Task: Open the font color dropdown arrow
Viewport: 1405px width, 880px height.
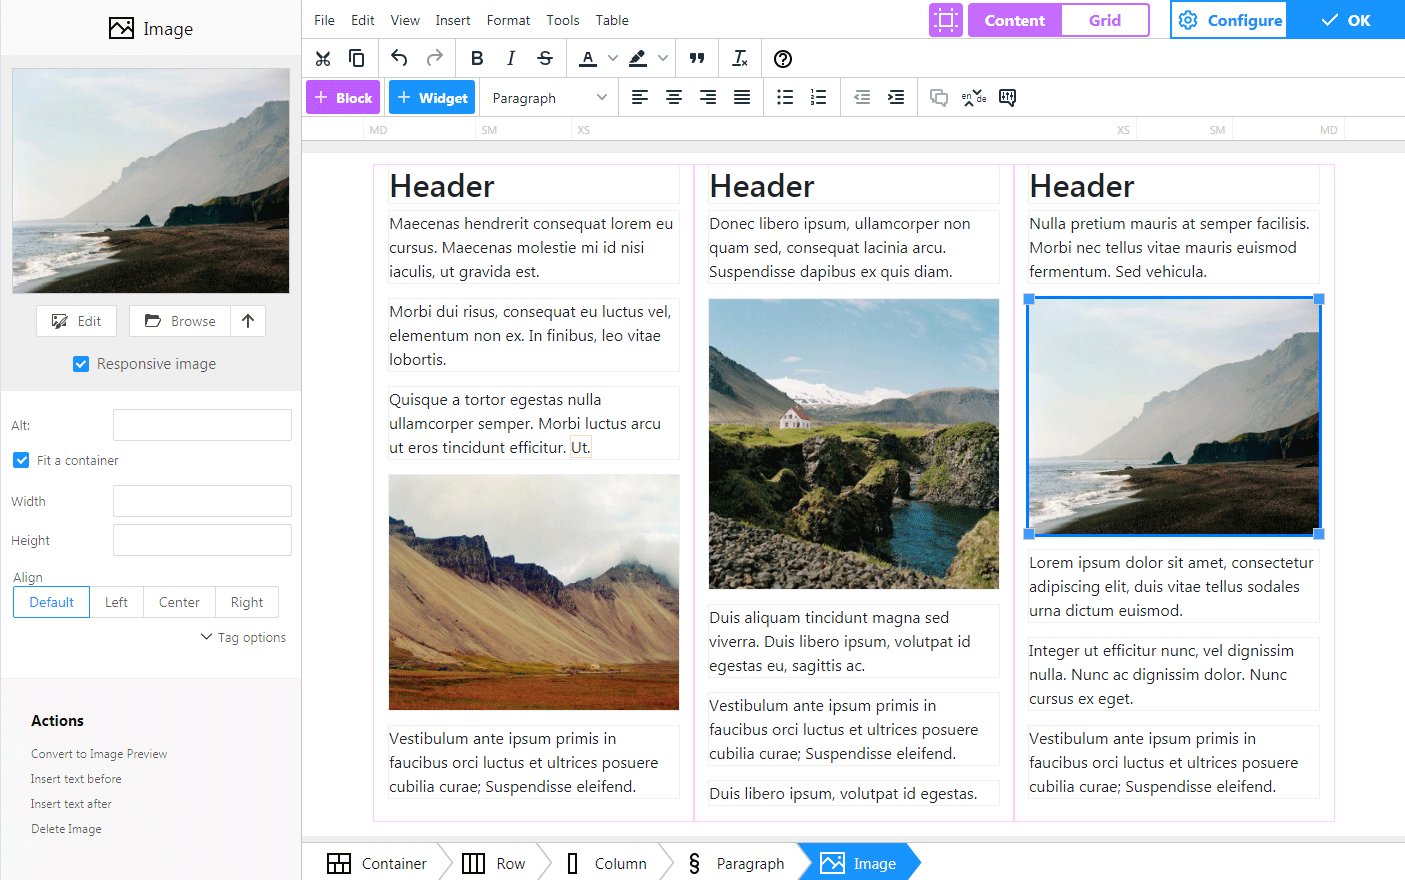Action: 612,58
